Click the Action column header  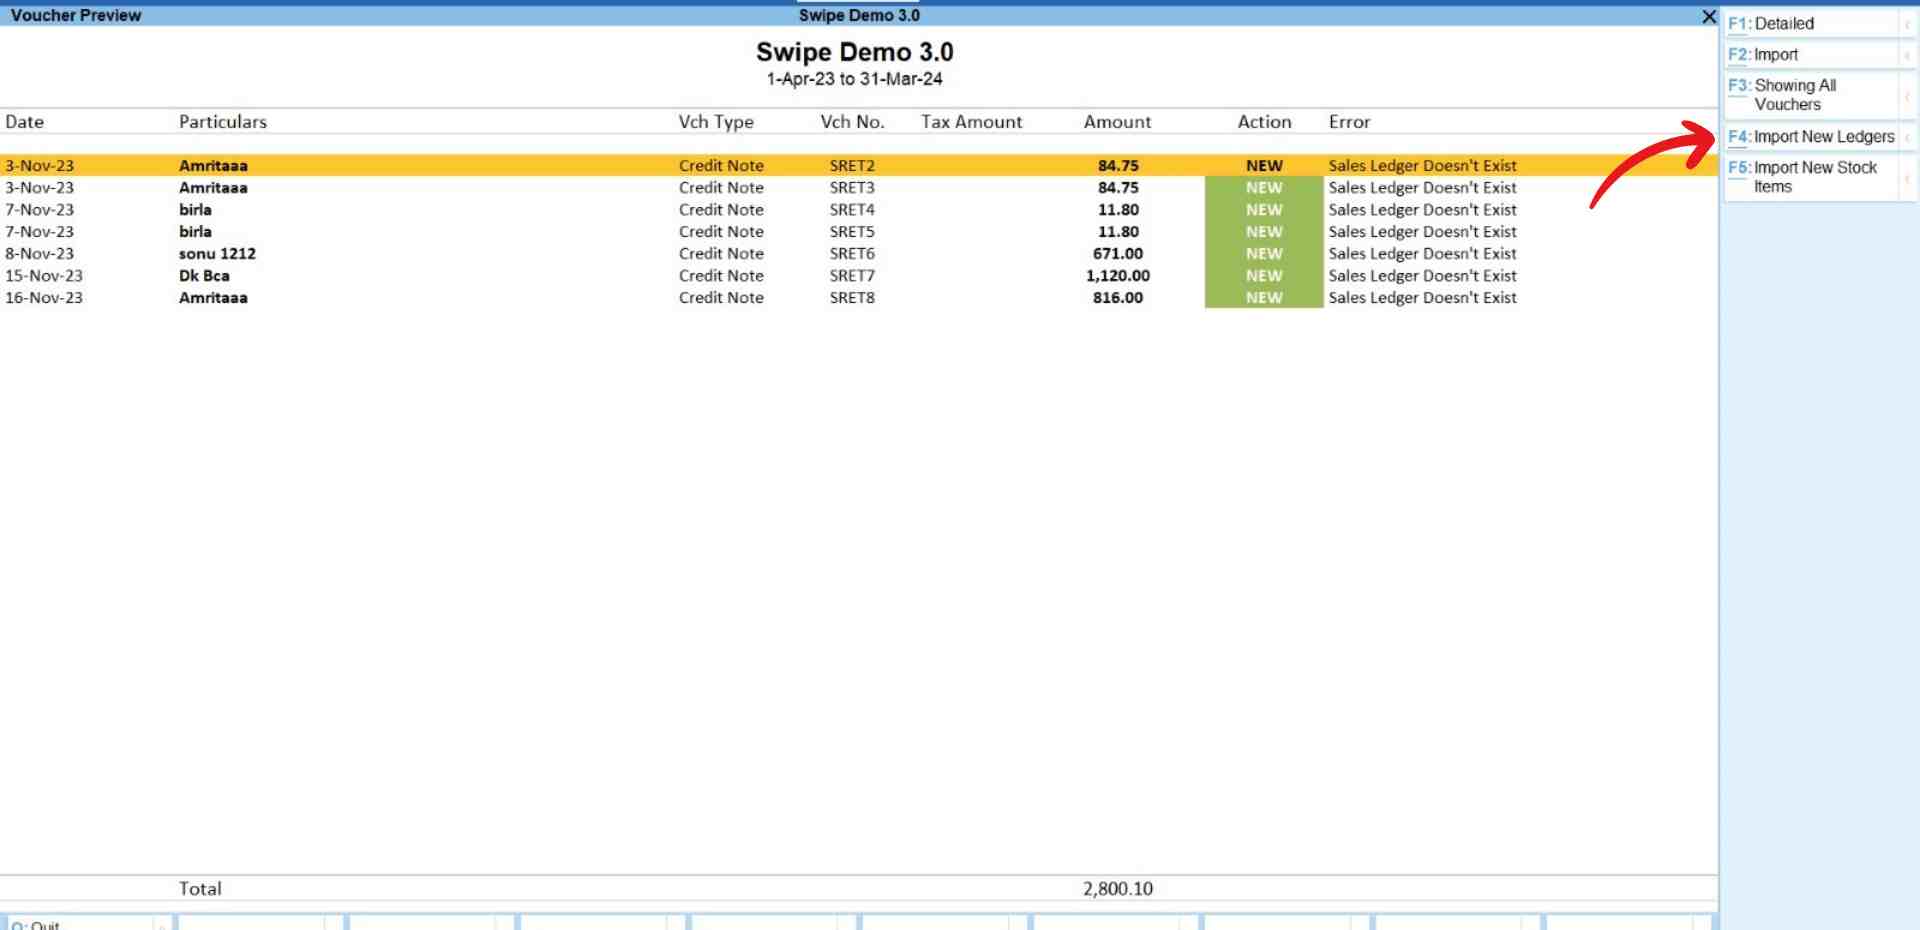click(1264, 122)
